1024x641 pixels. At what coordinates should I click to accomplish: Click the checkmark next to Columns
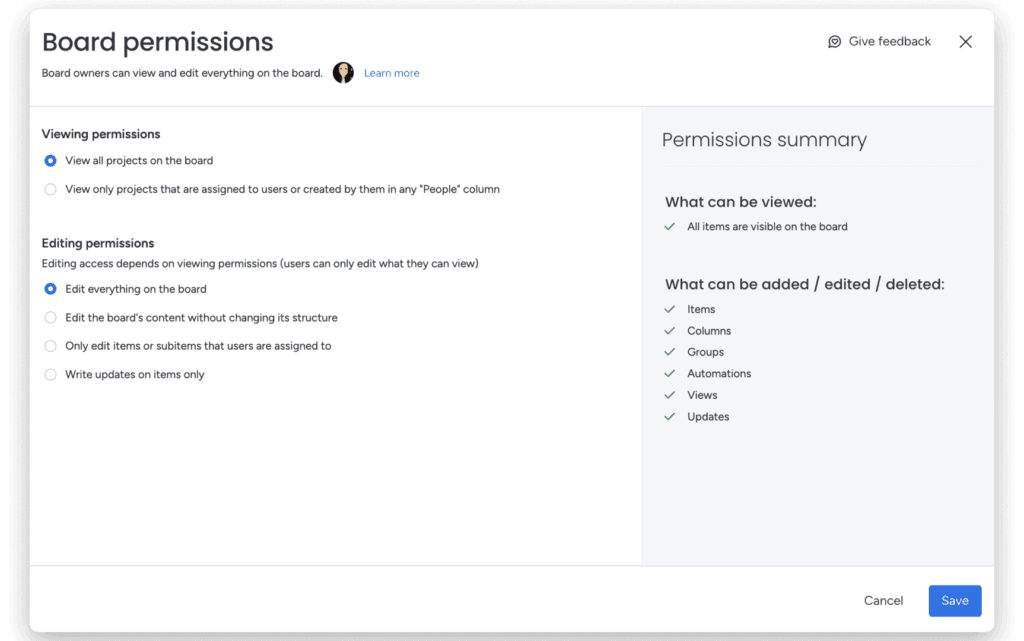(670, 331)
